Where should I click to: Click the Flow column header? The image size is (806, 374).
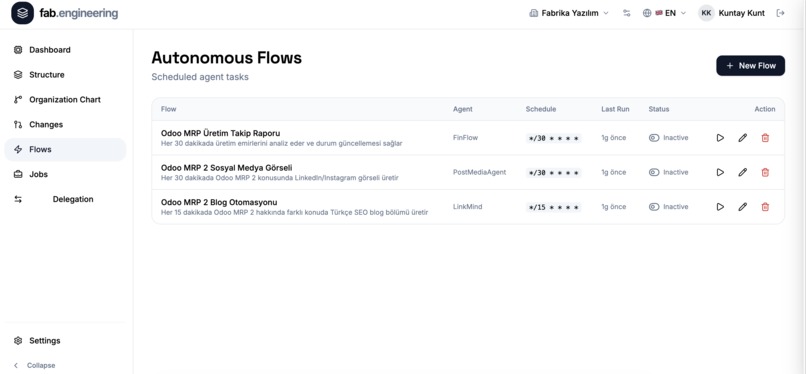pos(169,109)
